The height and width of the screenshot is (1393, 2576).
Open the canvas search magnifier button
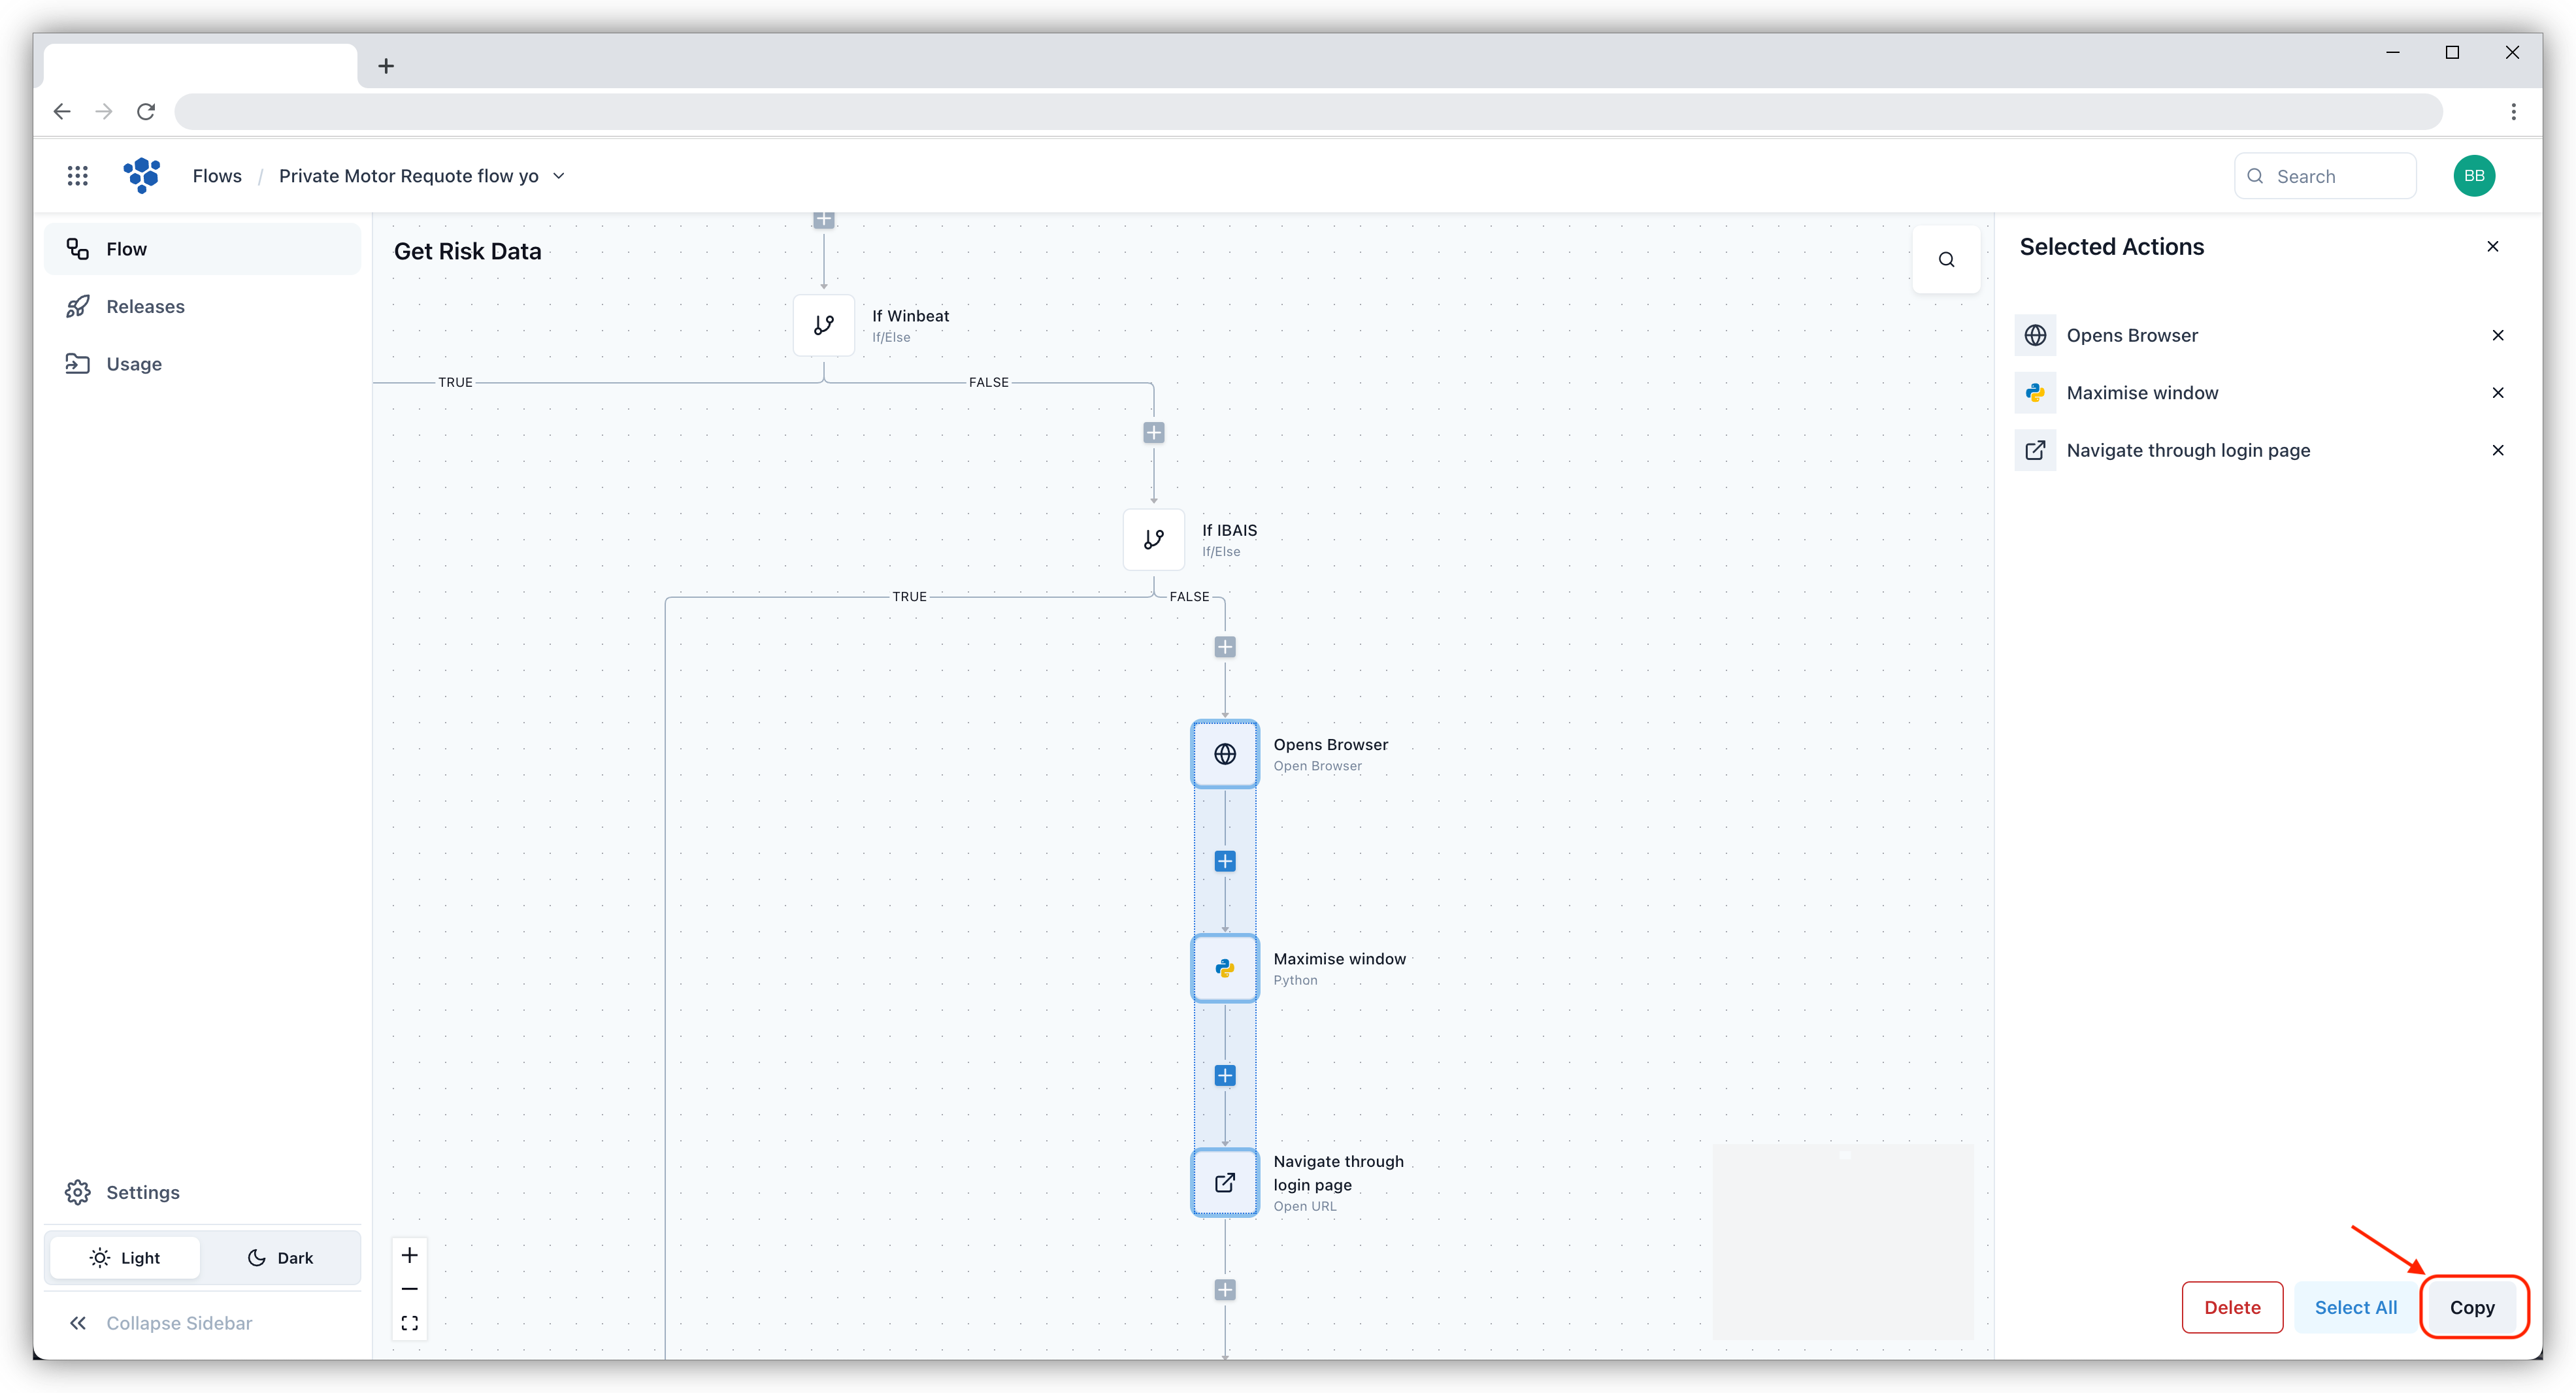coord(1945,260)
